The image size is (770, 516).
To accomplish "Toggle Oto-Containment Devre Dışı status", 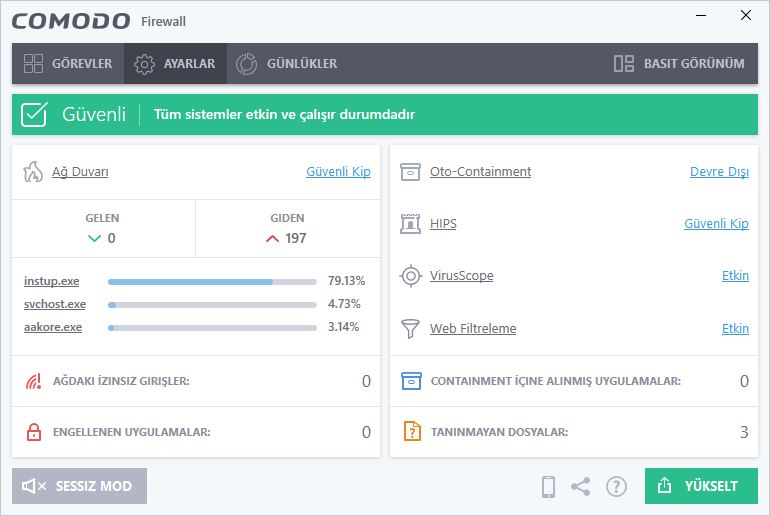I will (x=719, y=172).
